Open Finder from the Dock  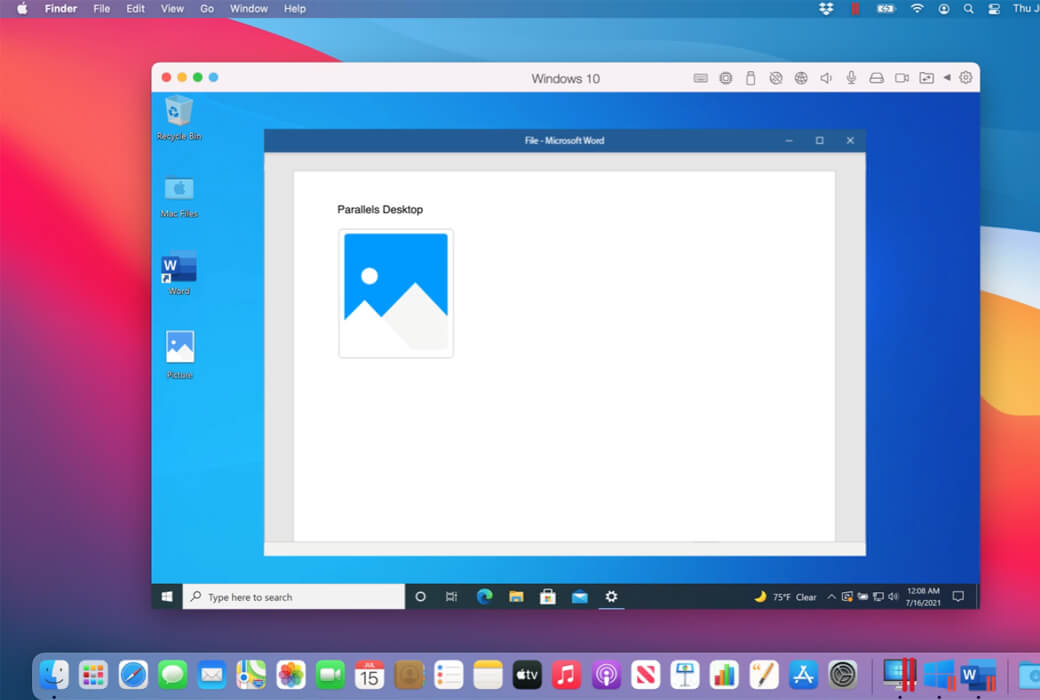tap(54, 675)
